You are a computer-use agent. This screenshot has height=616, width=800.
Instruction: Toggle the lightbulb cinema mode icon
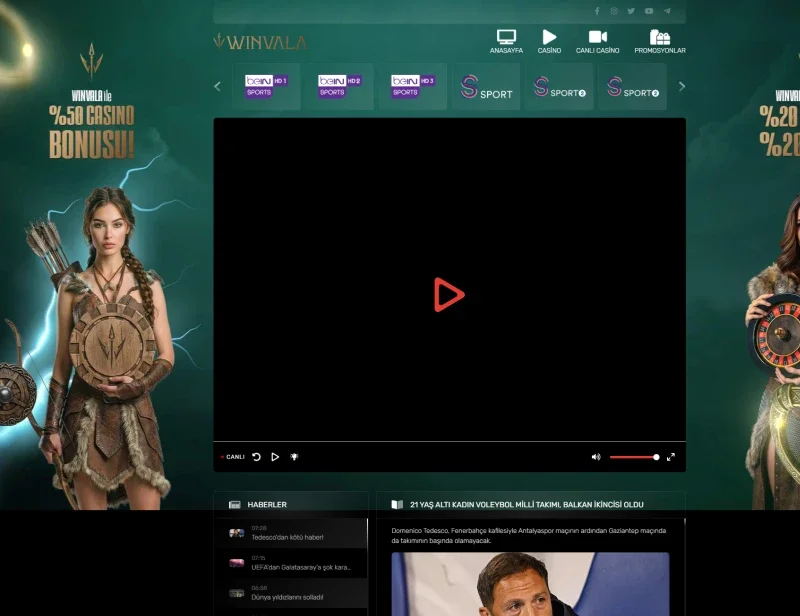coord(294,457)
